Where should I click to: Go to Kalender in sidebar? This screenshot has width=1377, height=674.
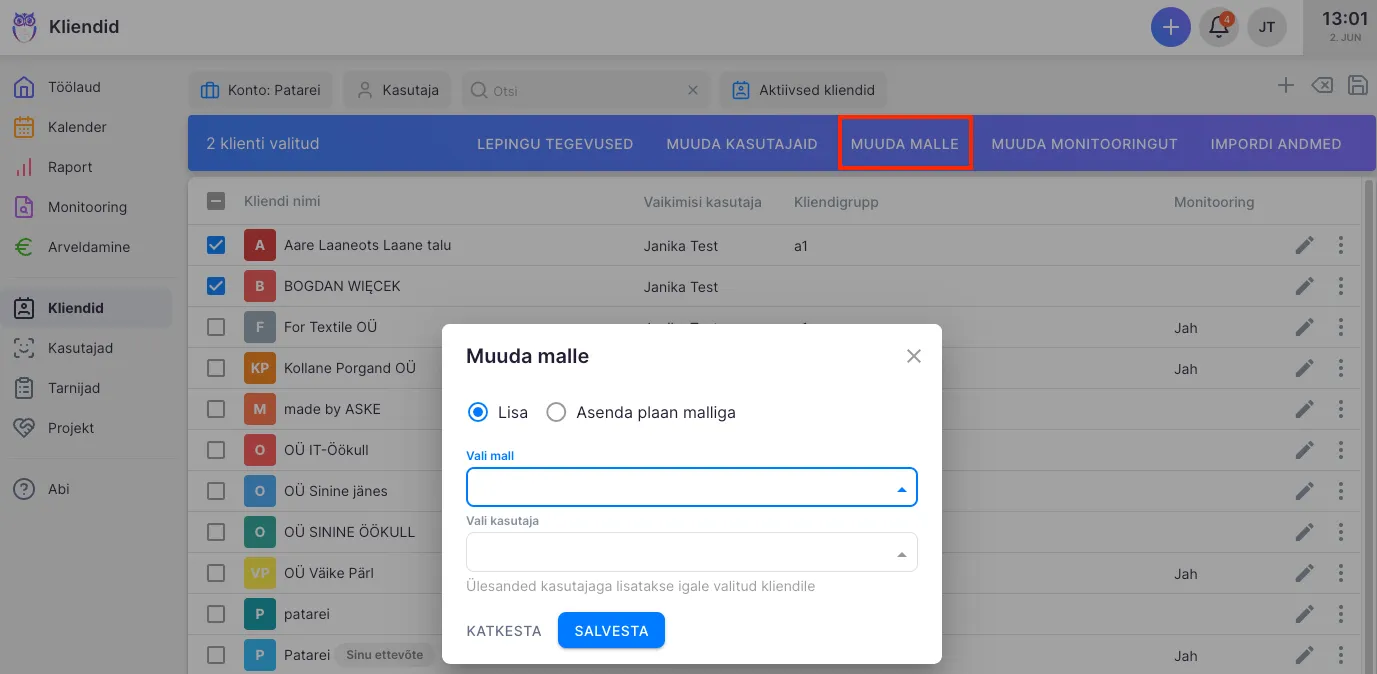pyautogui.click(x=77, y=127)
